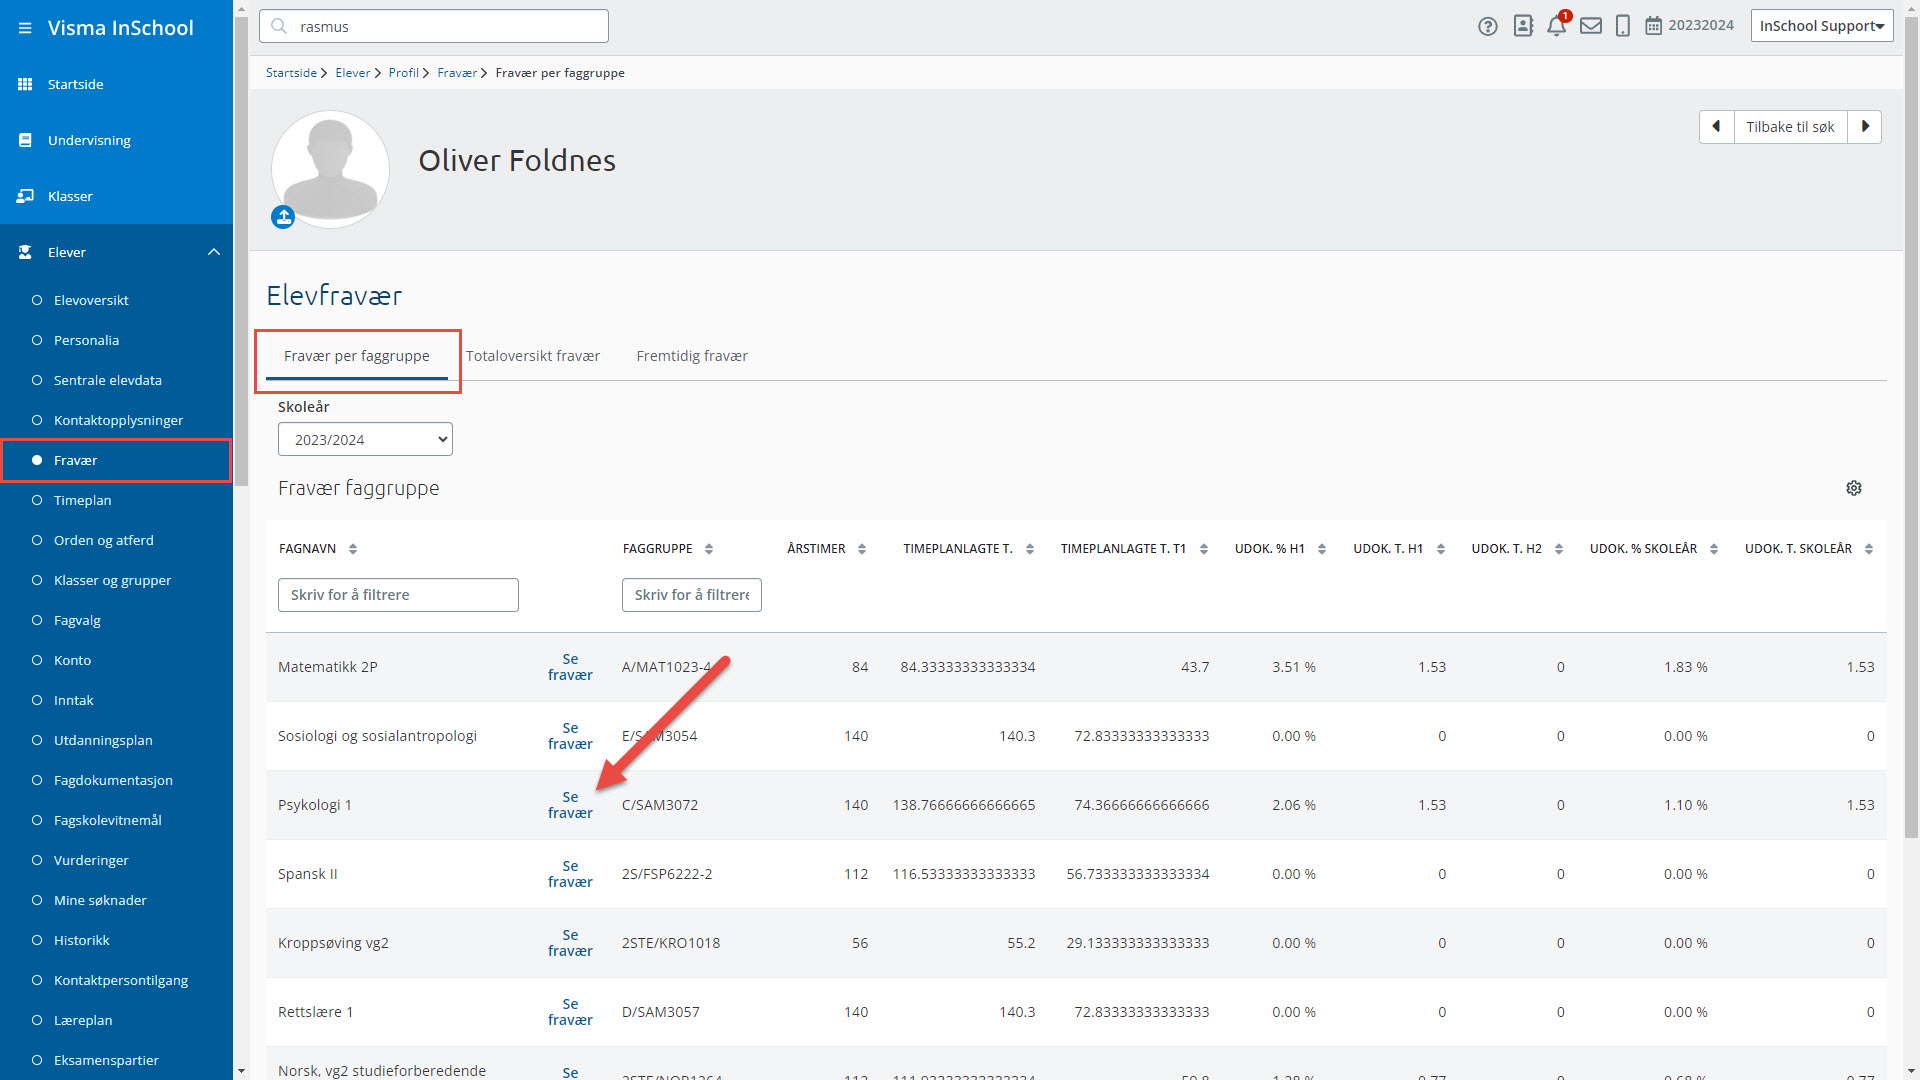Open the notifications bell icon
1920x1080 pixels.
(x=1557, y=26)
